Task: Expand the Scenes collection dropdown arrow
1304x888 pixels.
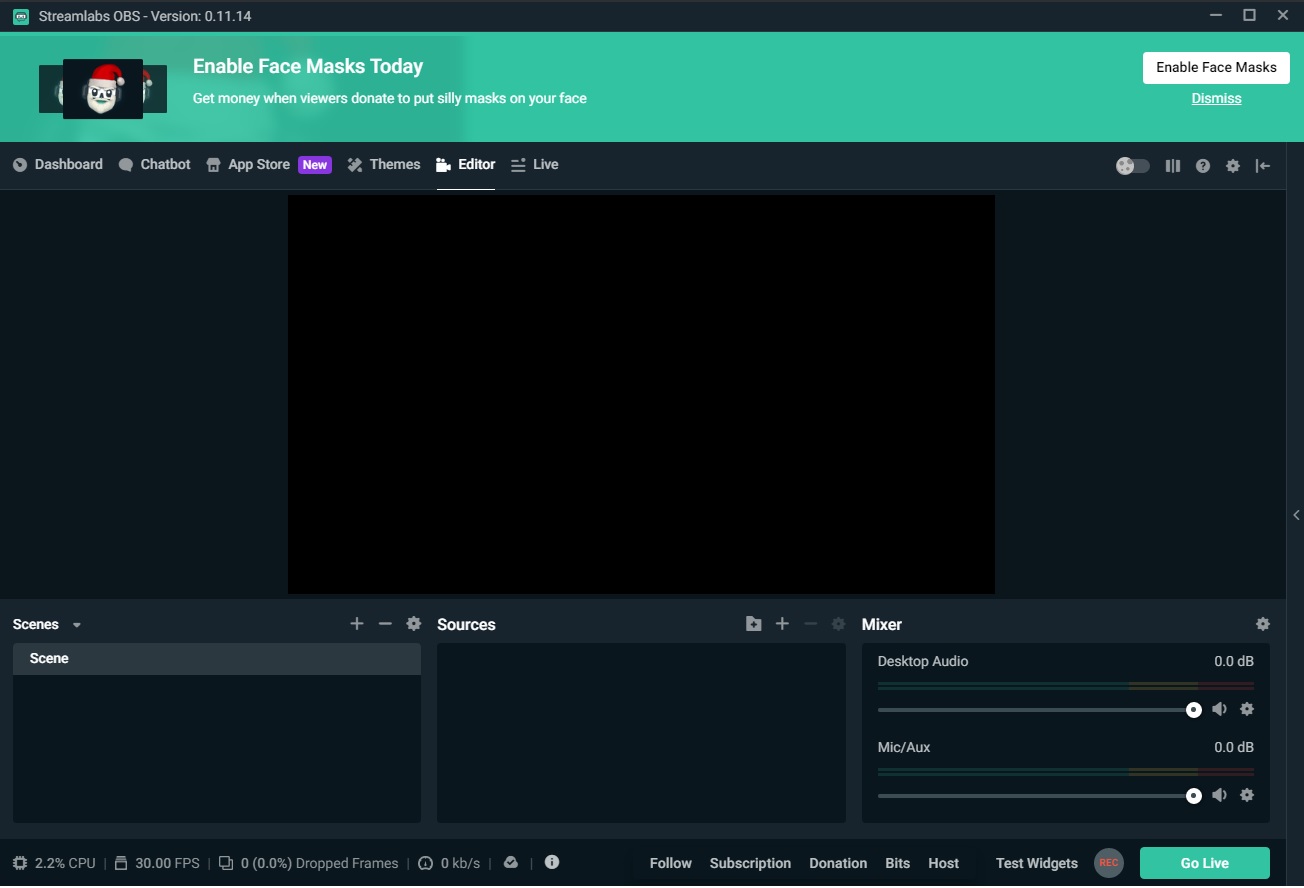Action: click(x=77, y=625)
